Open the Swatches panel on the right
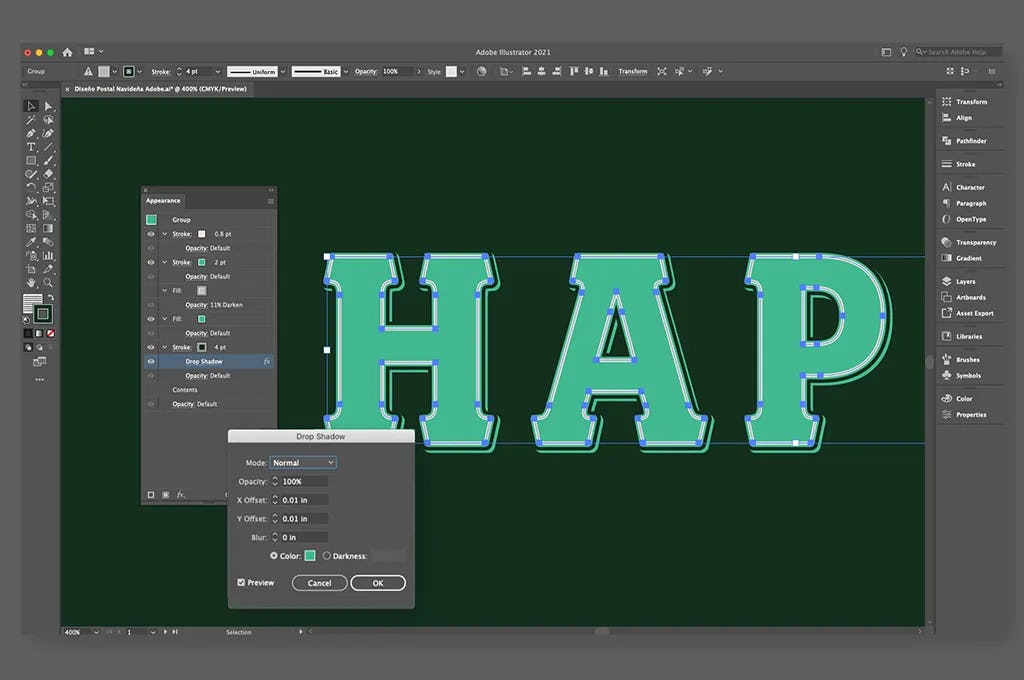The height and width of the screenshot is (680, 1024). pos(963,398)
